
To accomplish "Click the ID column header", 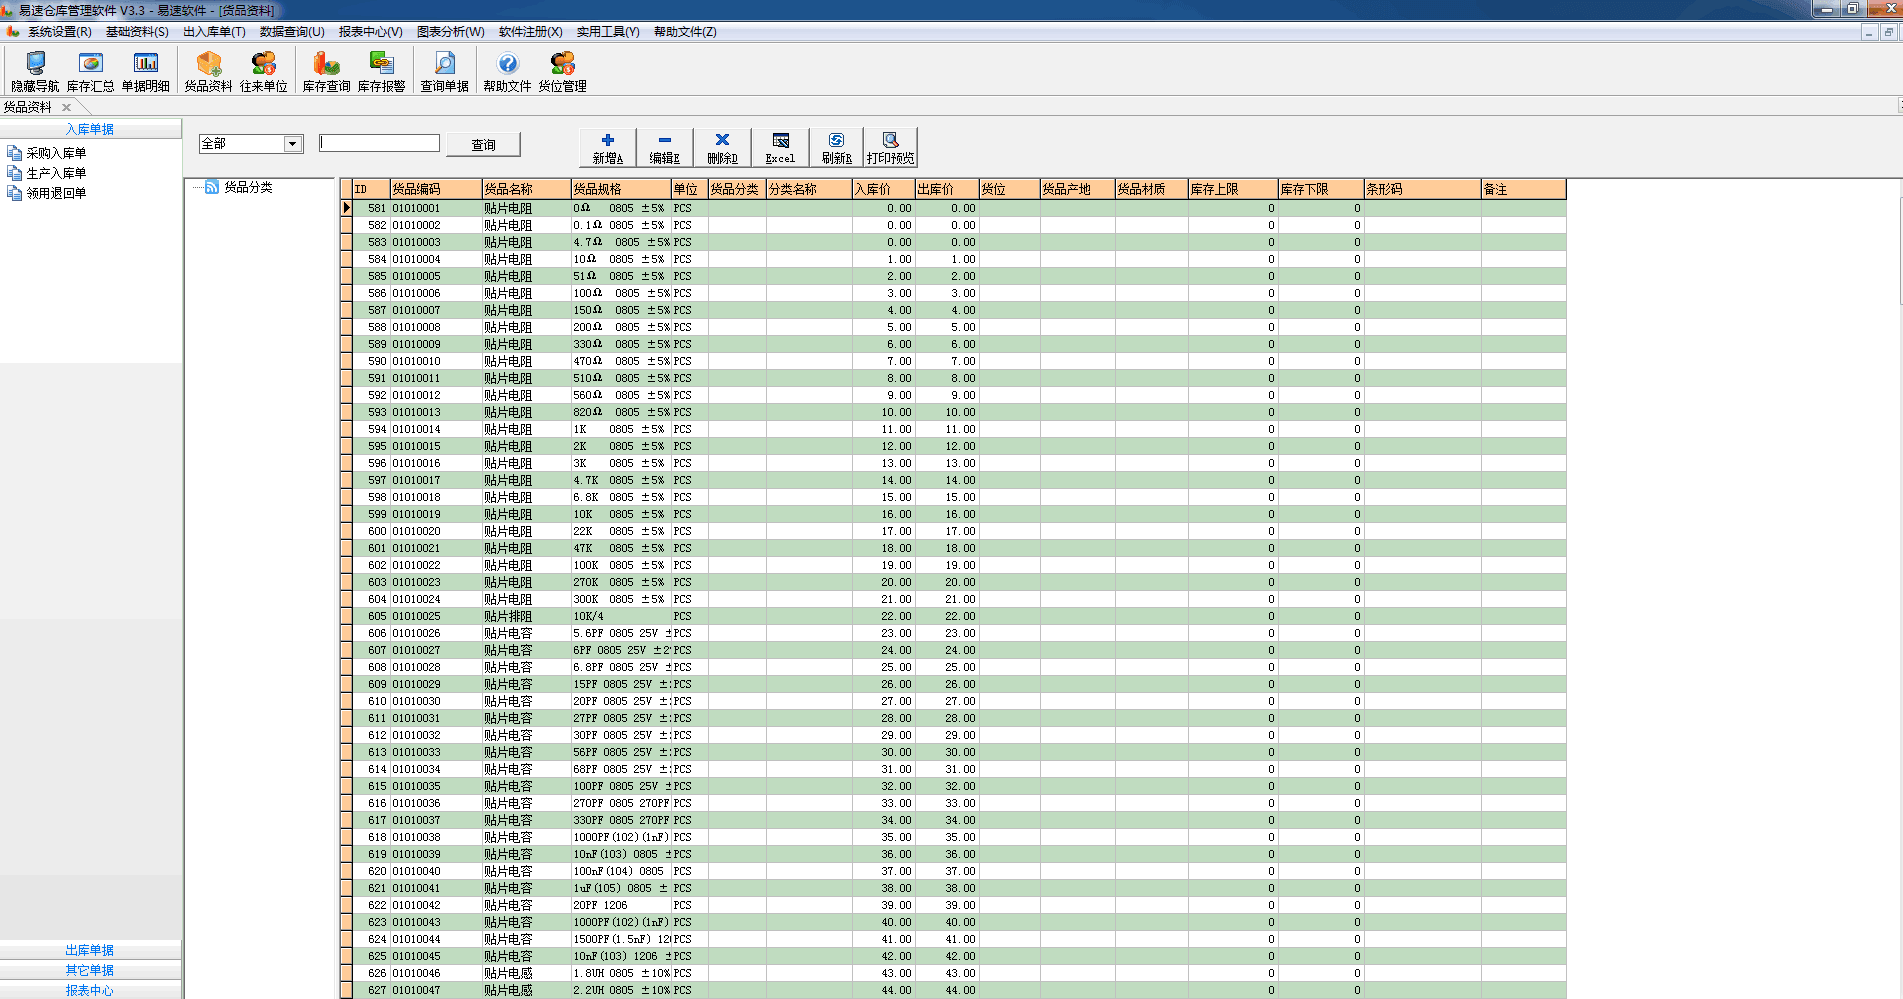I will click(371, 189).
